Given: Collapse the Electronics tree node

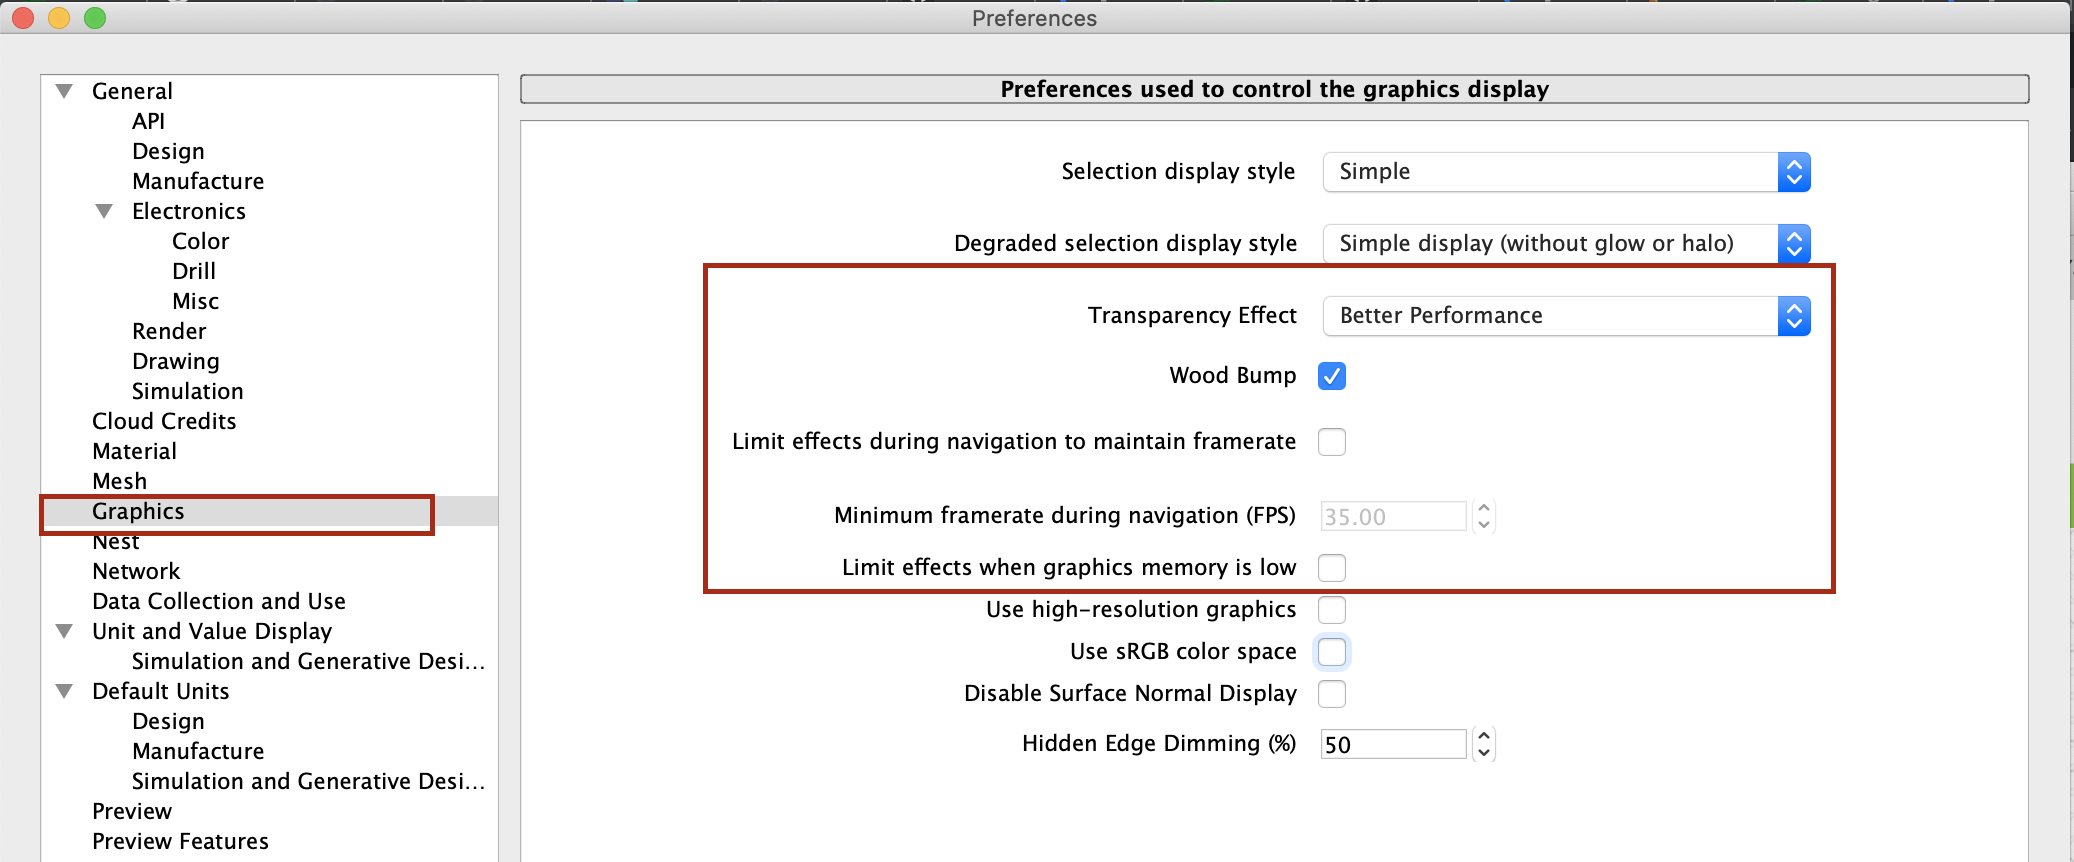Looking at the screenshot, I should pos(104,211).
